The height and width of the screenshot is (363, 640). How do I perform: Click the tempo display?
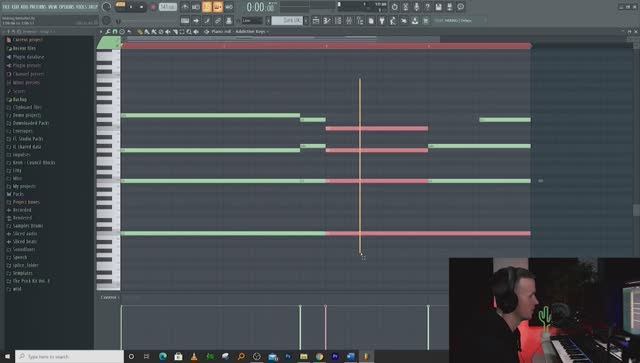coord(168,7)
